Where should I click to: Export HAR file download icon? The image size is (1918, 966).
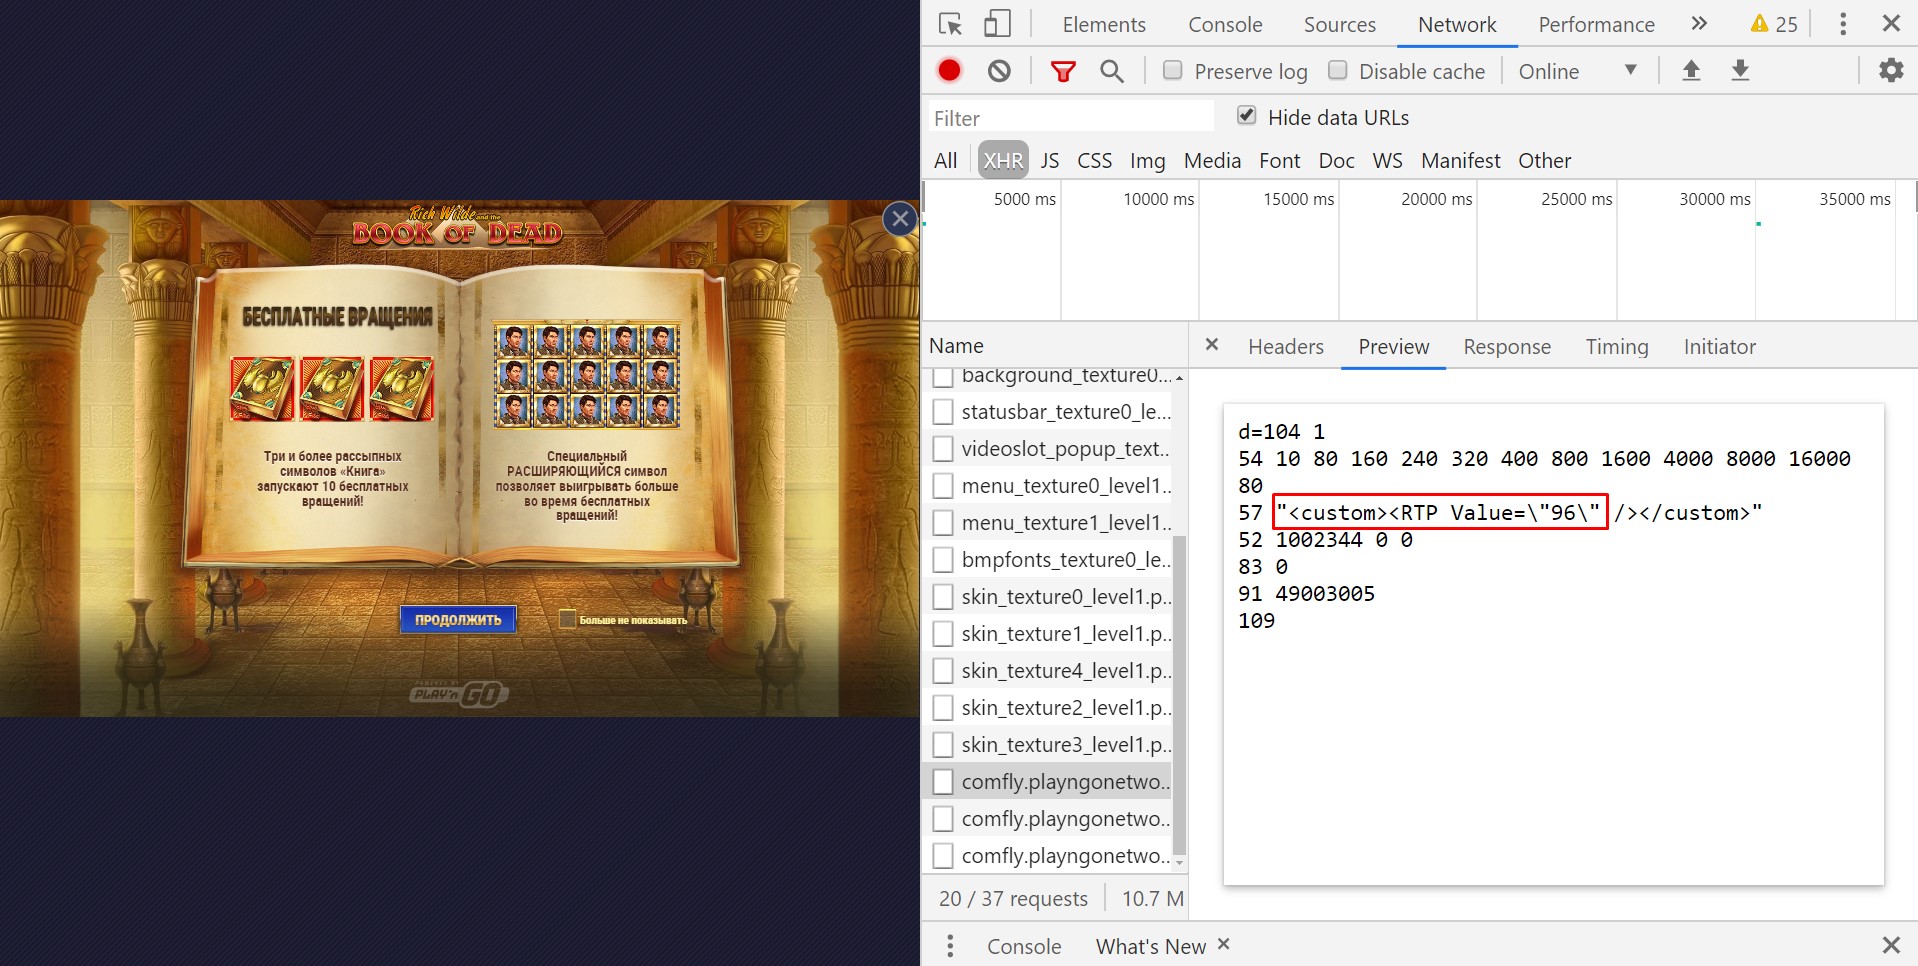coord(1740,70)
